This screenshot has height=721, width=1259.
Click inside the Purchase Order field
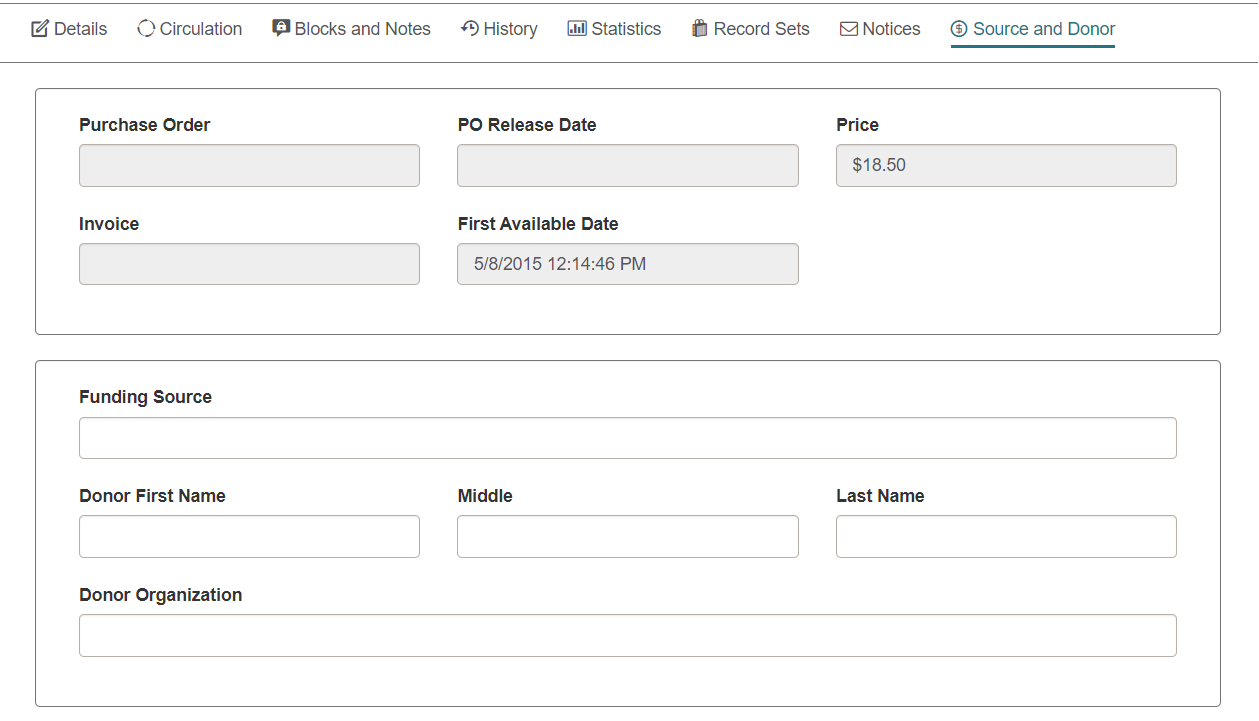248,165
